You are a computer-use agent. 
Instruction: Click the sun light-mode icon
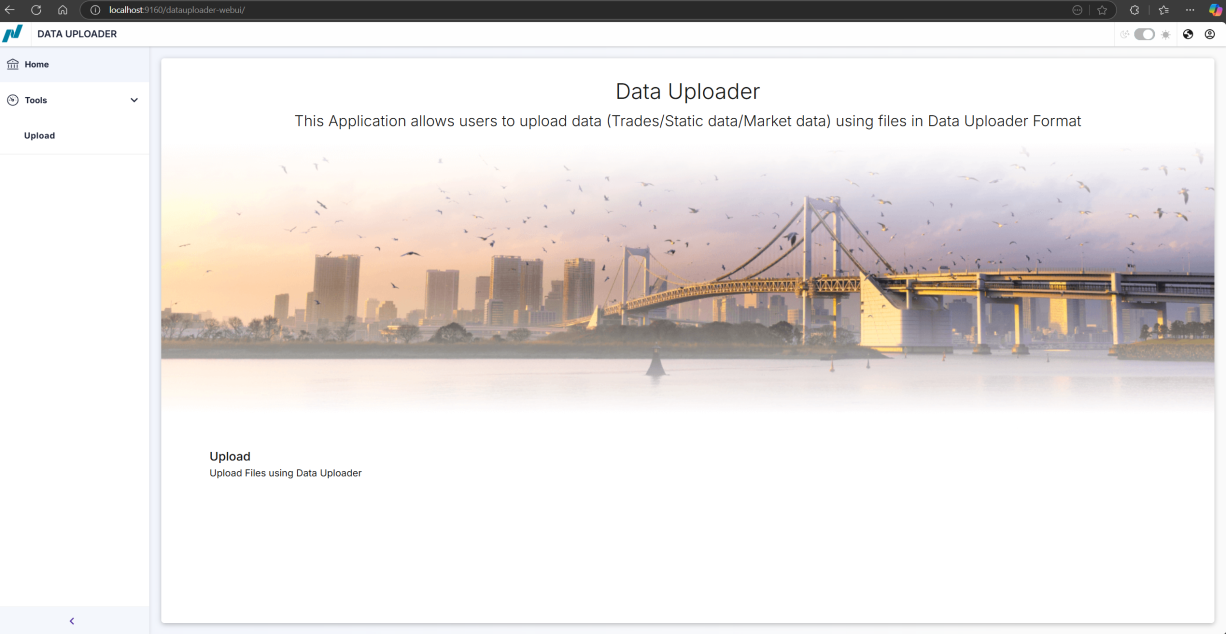pyautogui.click(x=1165, y=34)
